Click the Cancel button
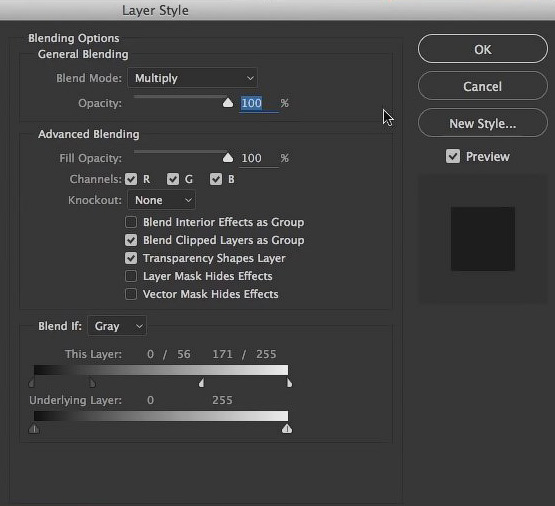The image size is (555, 506). pos(482,86)
